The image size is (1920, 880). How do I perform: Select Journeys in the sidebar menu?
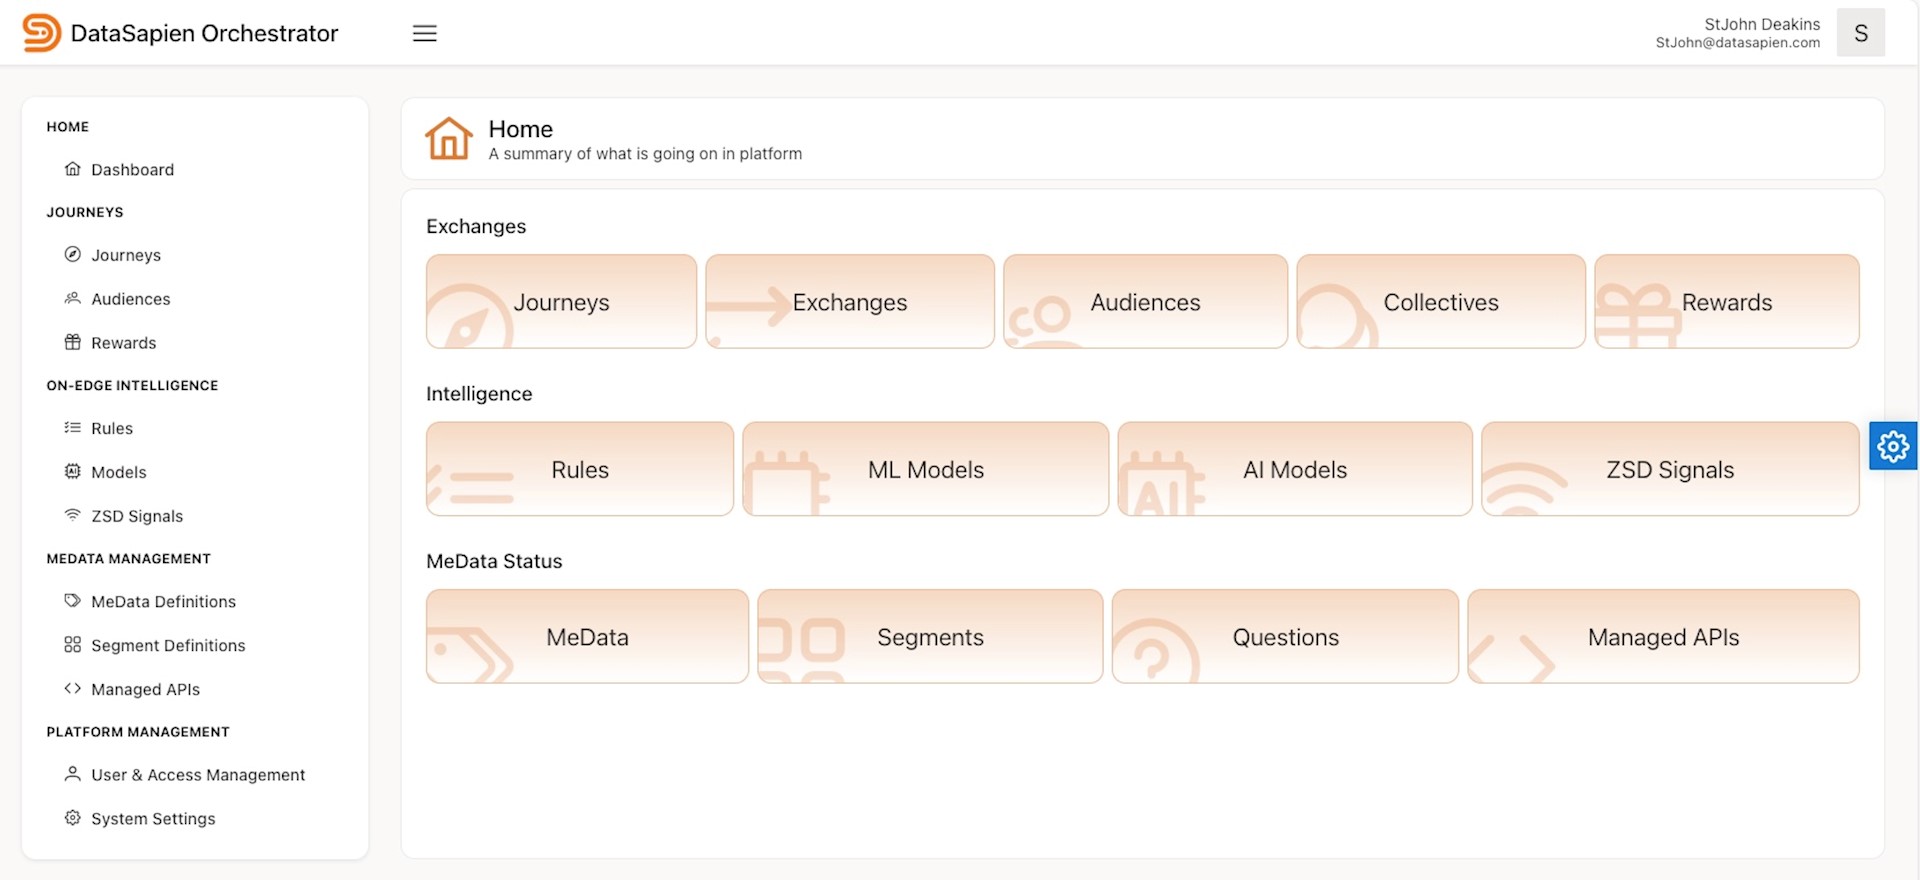[126, 255]
